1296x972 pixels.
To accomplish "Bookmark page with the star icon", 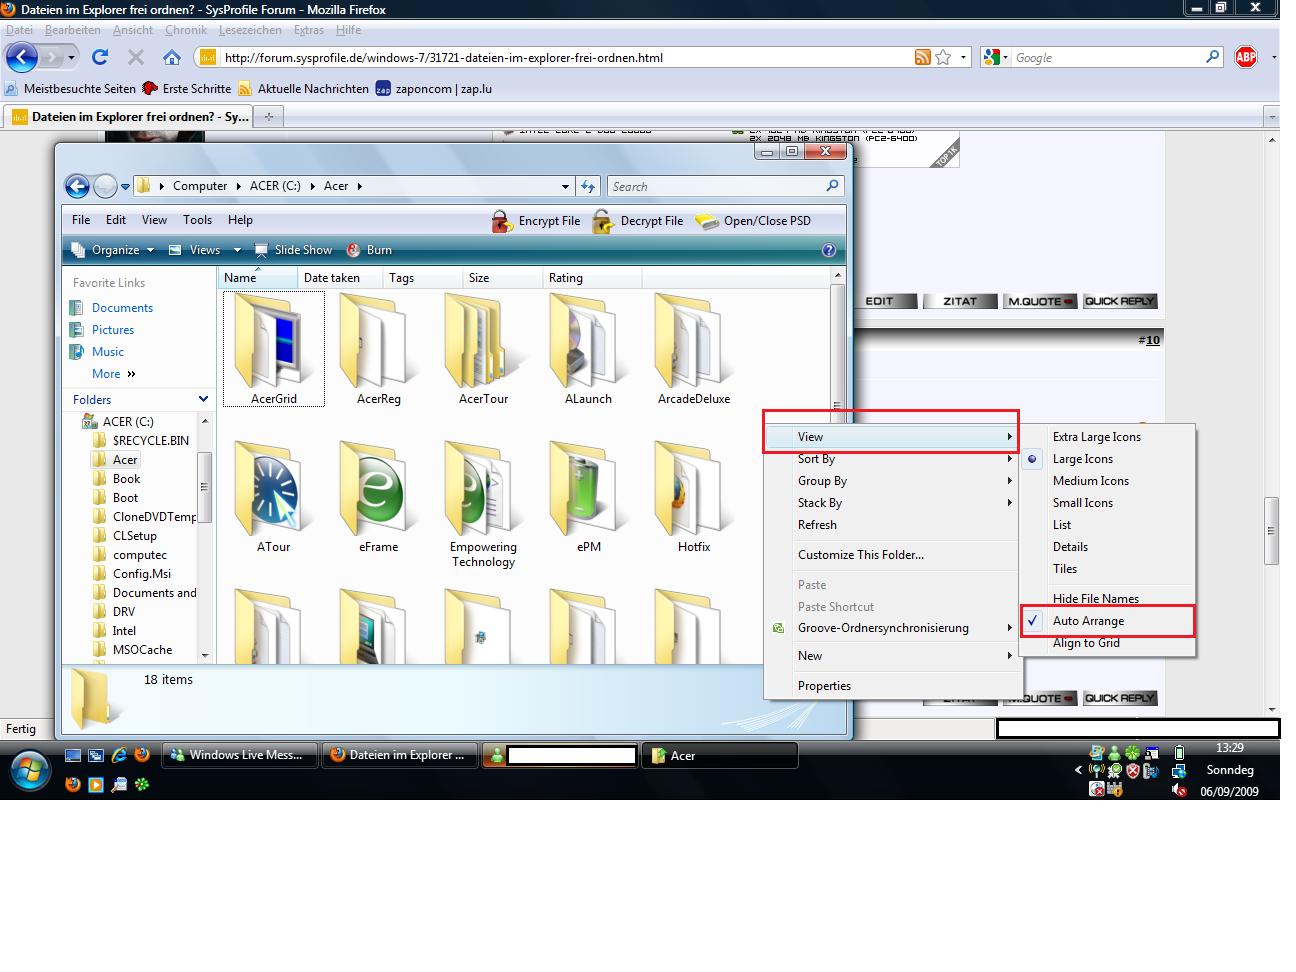I will [x=943, y=57].
